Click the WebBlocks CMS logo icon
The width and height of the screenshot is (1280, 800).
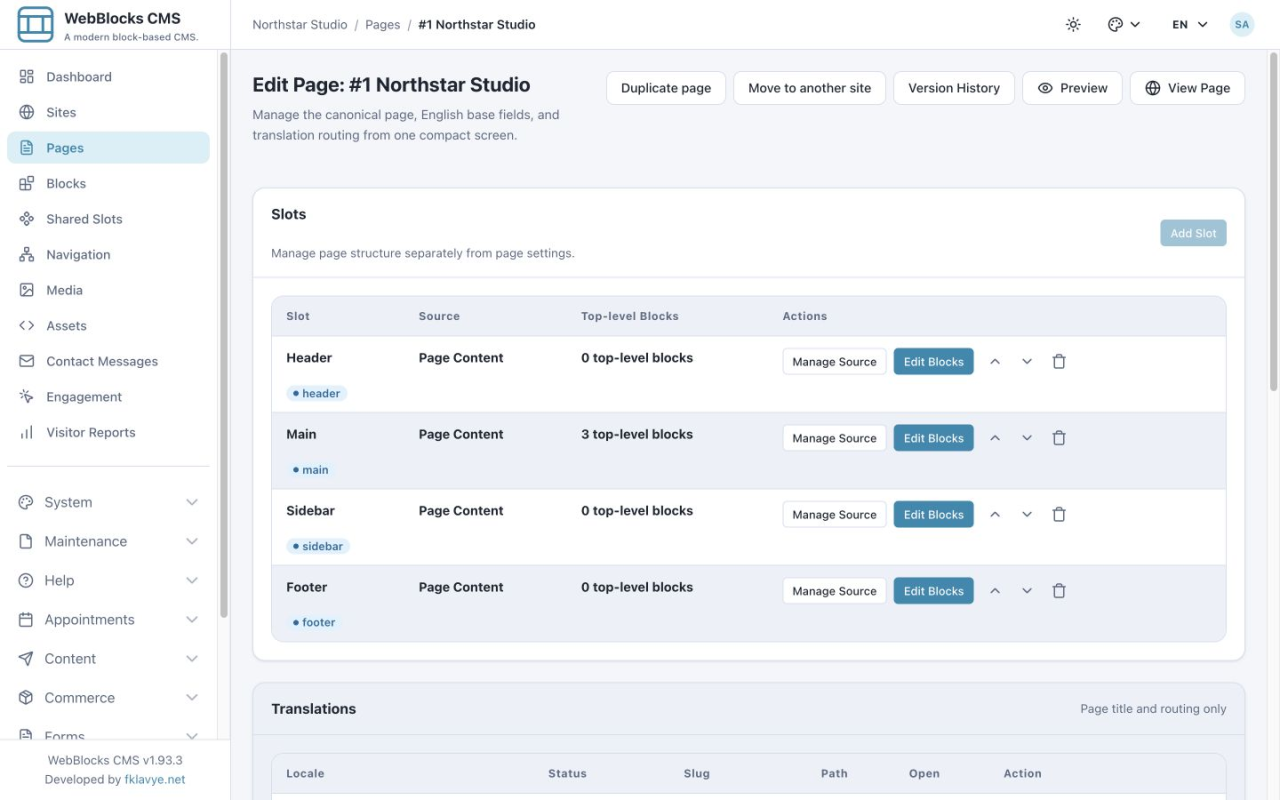36,25
